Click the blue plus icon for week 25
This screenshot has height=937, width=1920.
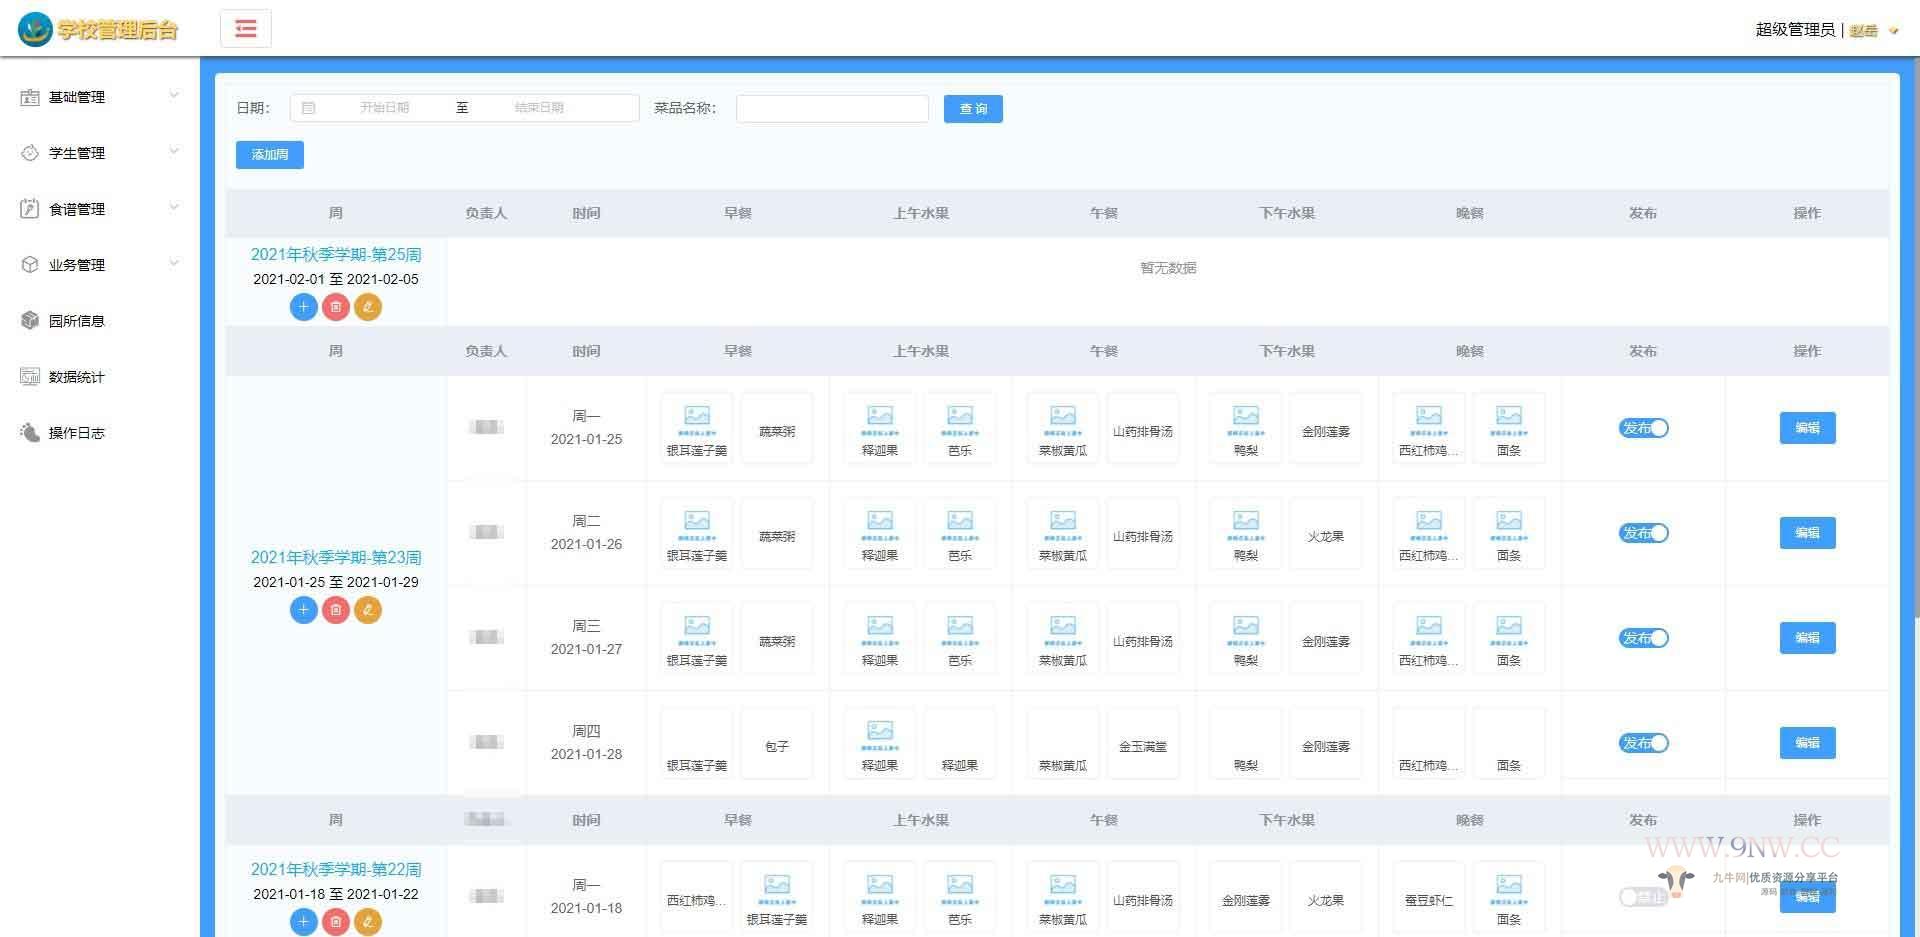pyautogui.click(x=304, y=307)
